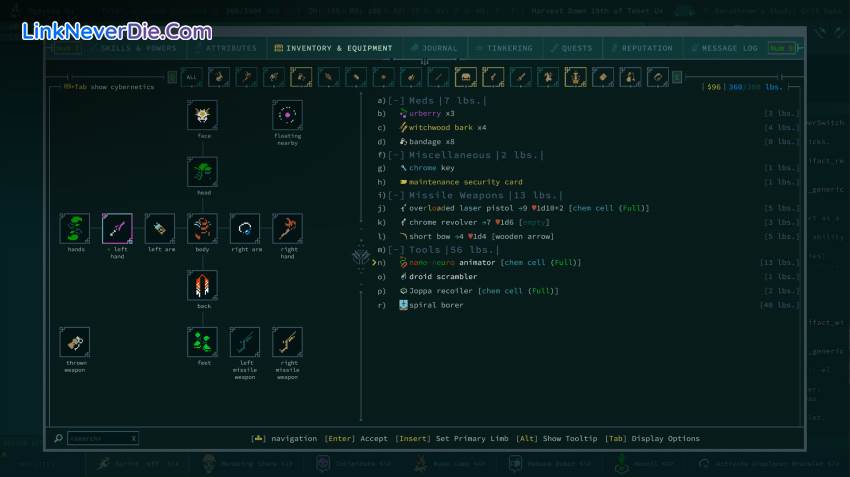Select the face equipment slot
Screen dimensions: 850x477
coord(202,115)
